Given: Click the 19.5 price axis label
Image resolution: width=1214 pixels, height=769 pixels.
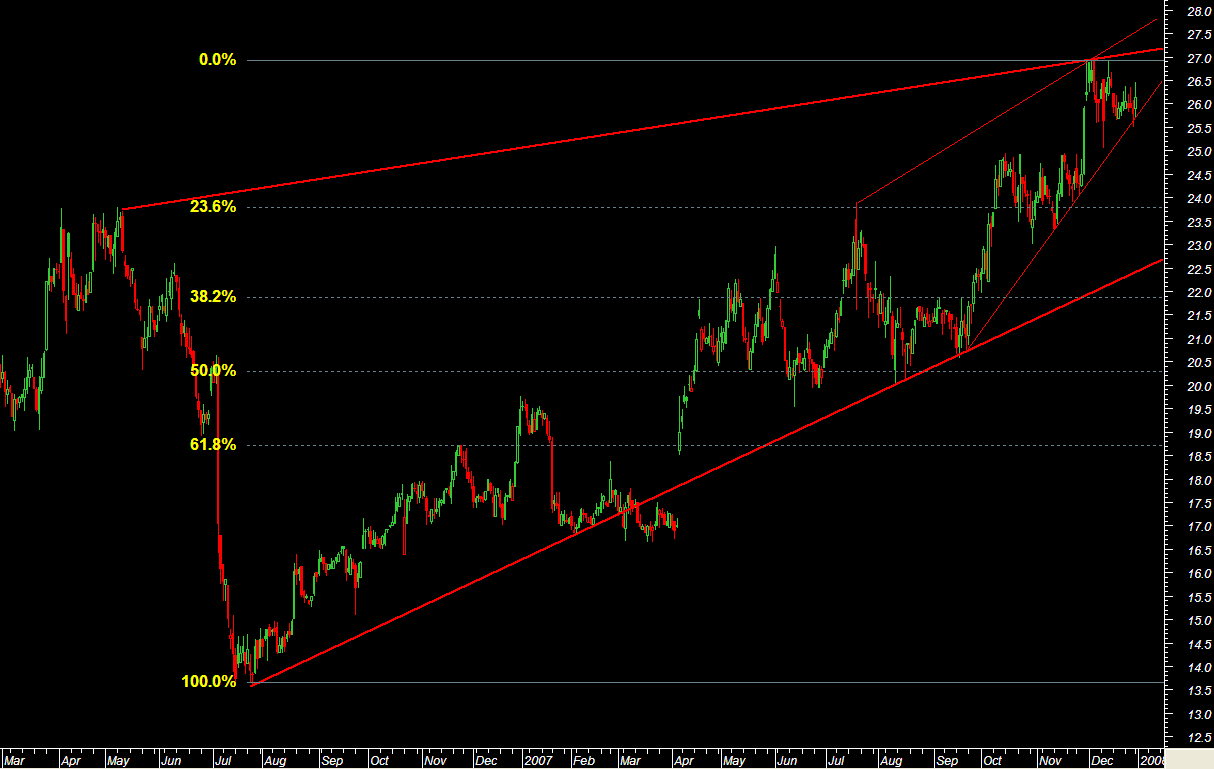Looking at the screenshot, I should tap(1199, 411).
